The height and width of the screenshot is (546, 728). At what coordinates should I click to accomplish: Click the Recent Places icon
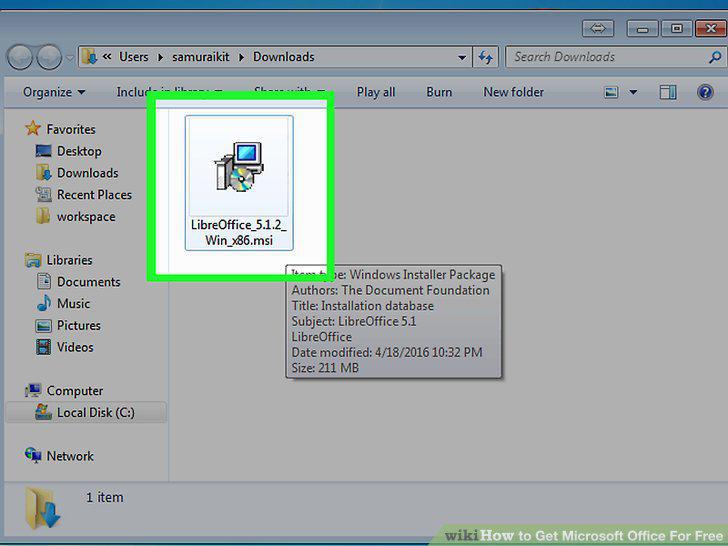coord(44,195)
